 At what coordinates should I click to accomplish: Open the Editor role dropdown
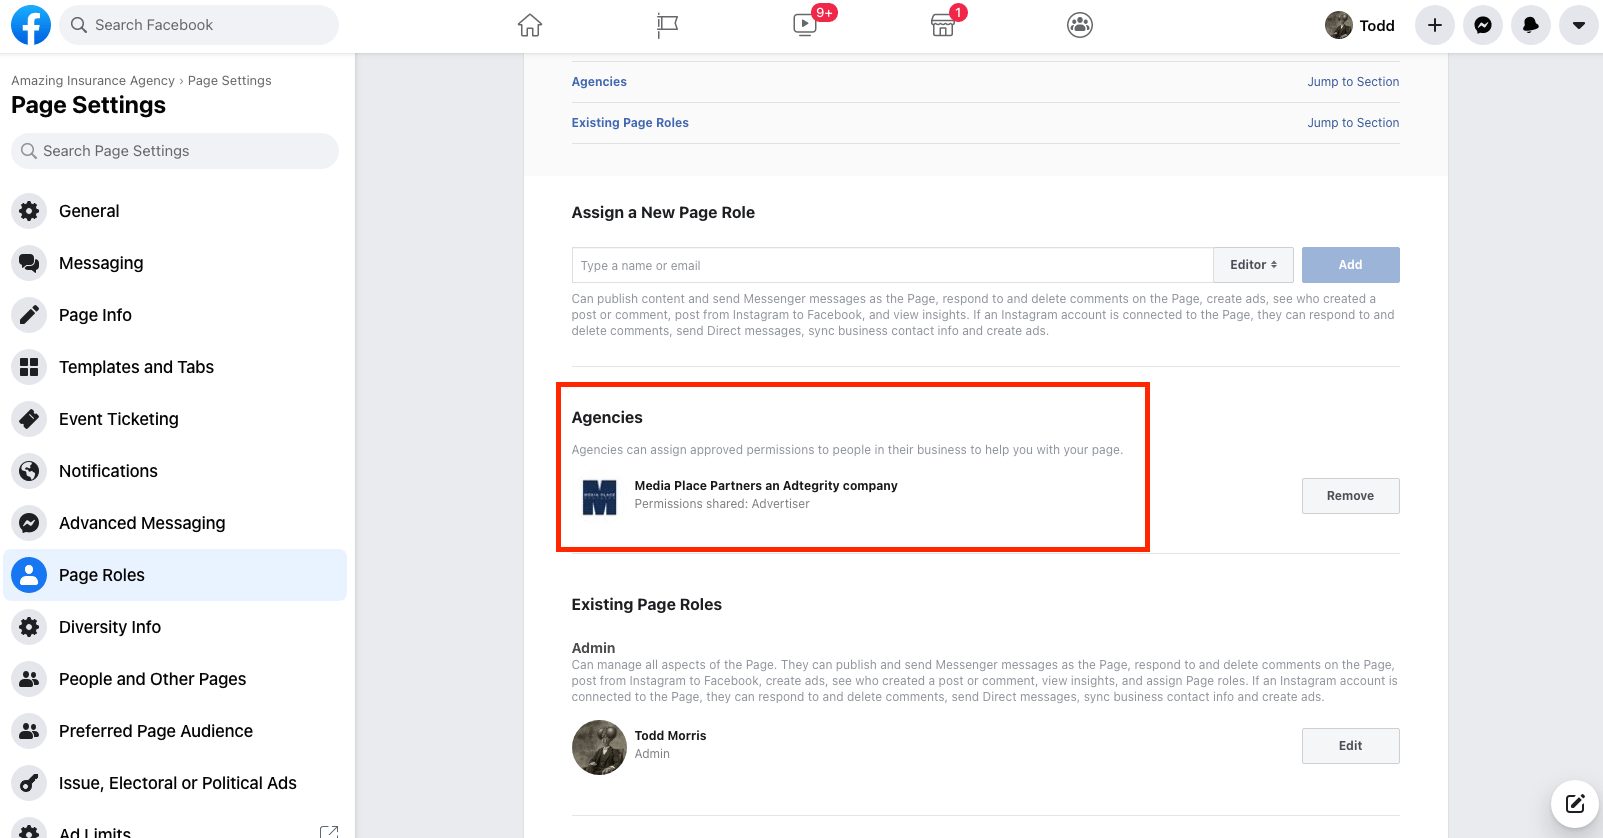(1253, 265)
